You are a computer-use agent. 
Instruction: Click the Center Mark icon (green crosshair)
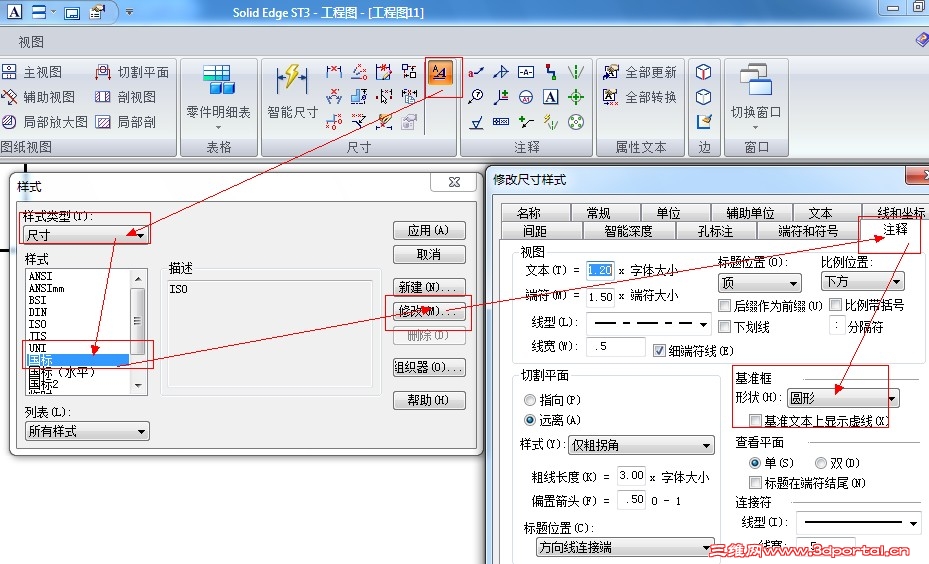pos(576,97)
